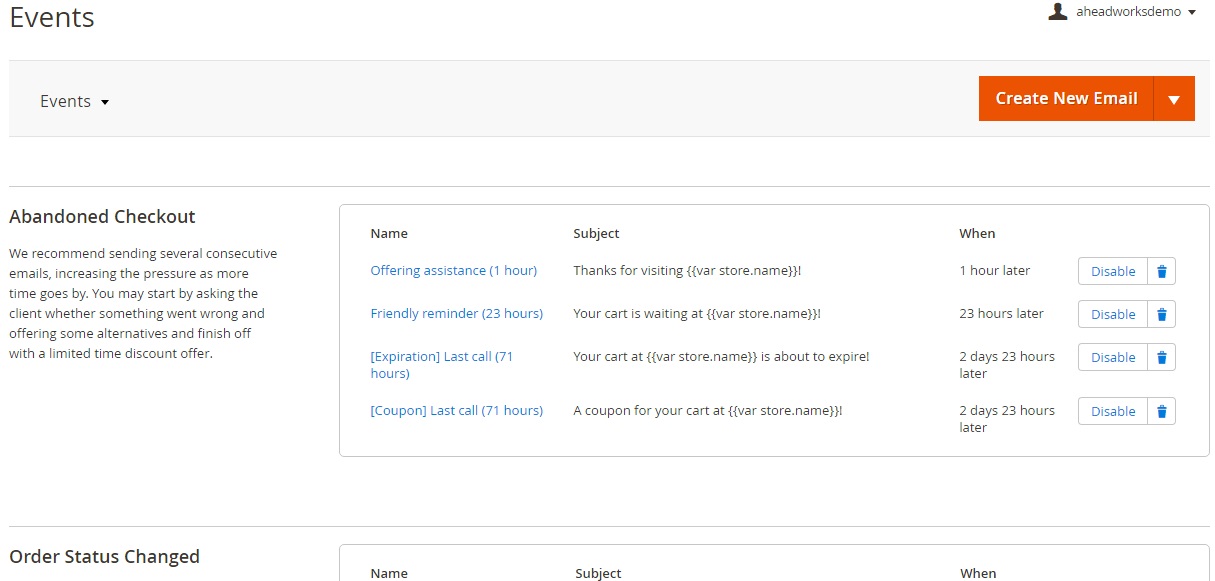Open the Events dropdown selector
This screenshot has height=581, width=1215.
[74, 101]
